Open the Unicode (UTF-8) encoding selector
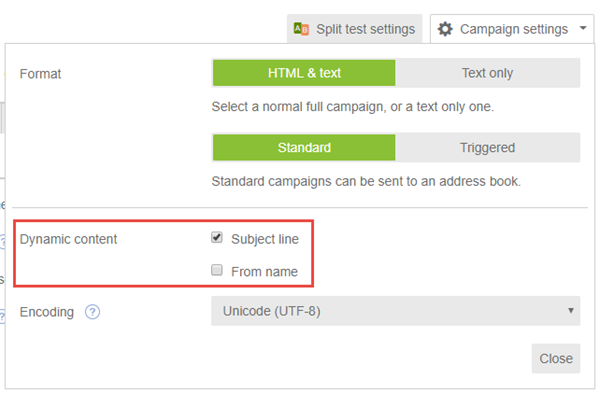This screenshot has height=393, width=600. (x=396, y=311)
